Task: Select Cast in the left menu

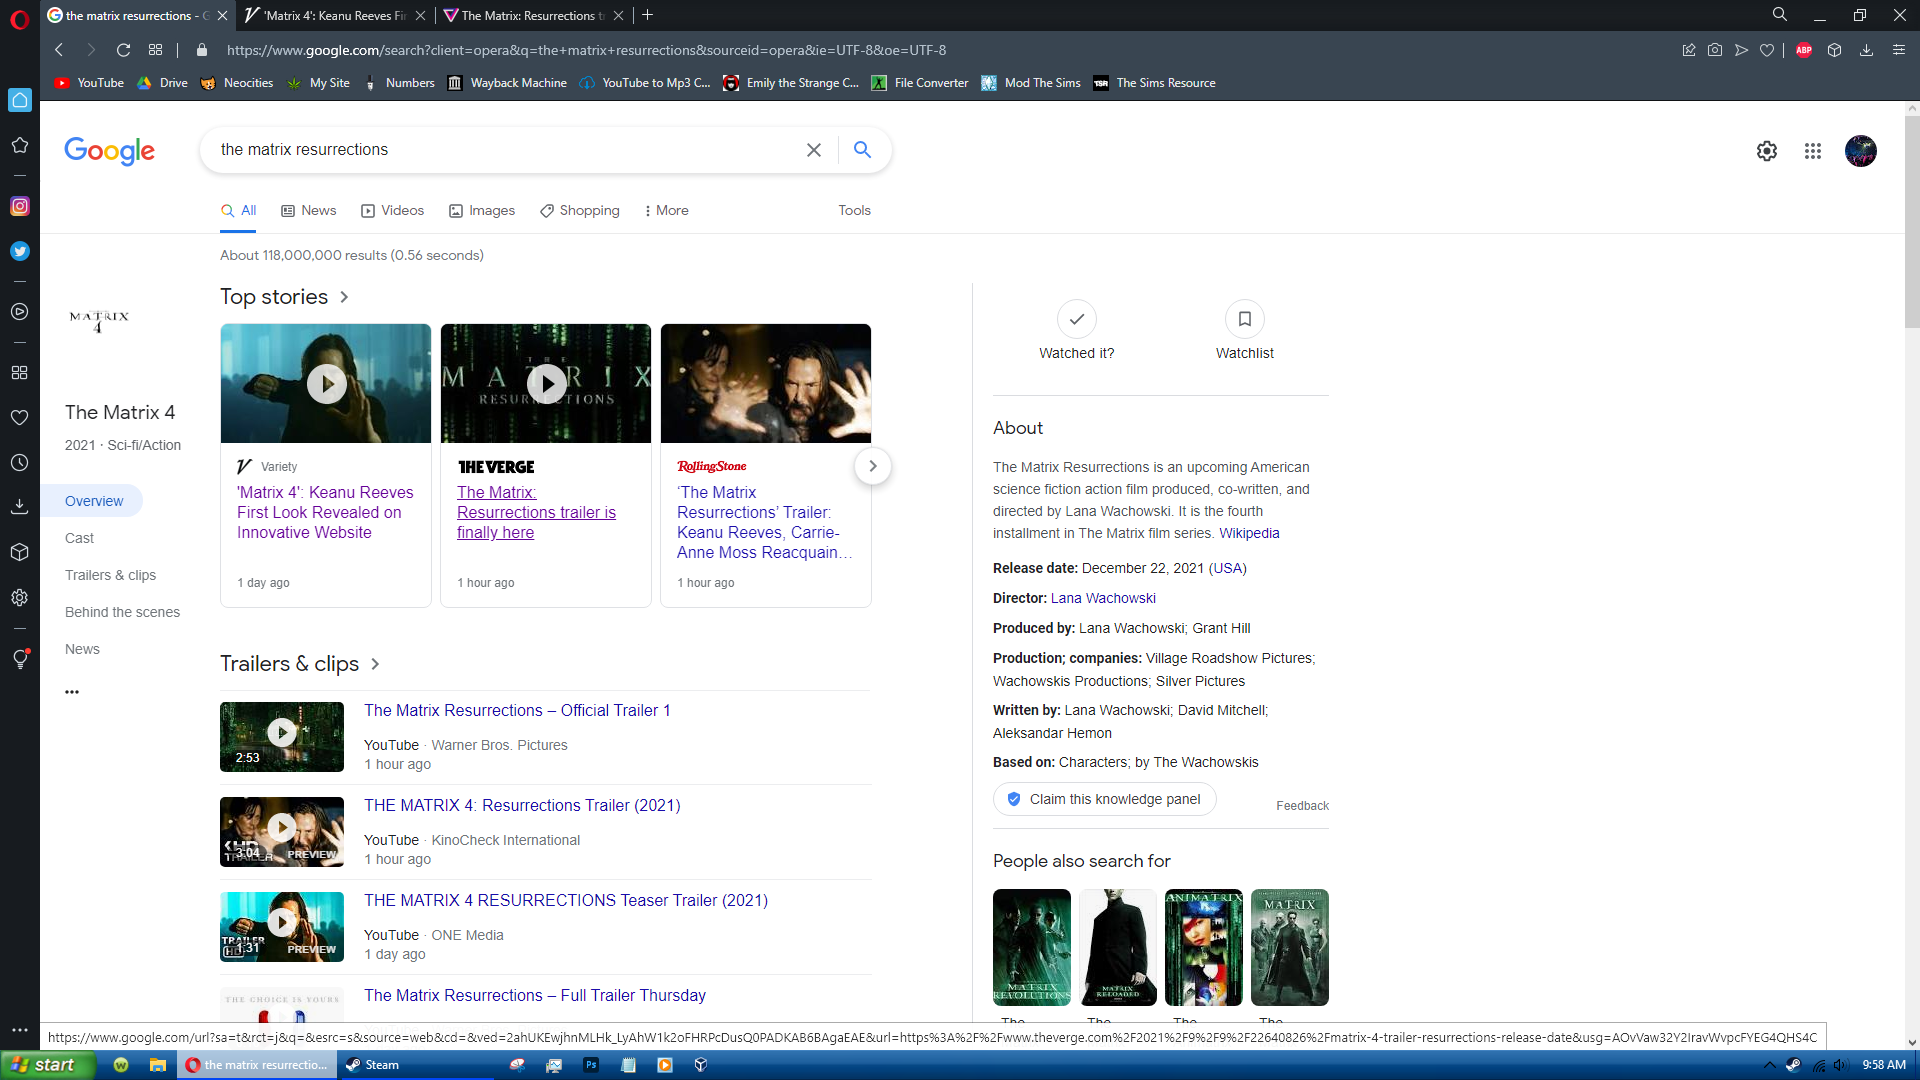Action: [79, 538]
